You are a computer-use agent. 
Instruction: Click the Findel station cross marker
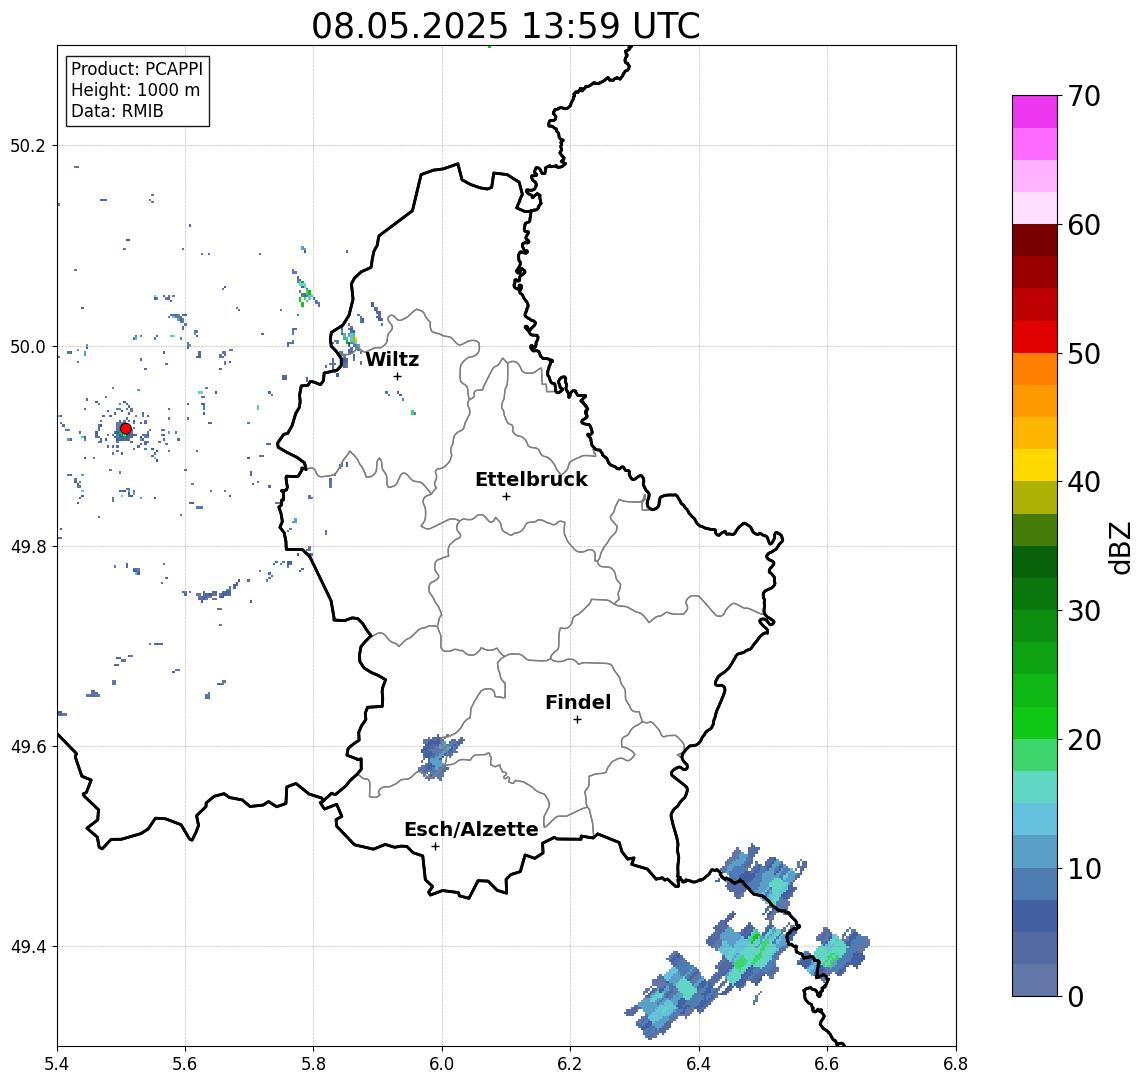[x=577, y=720]
